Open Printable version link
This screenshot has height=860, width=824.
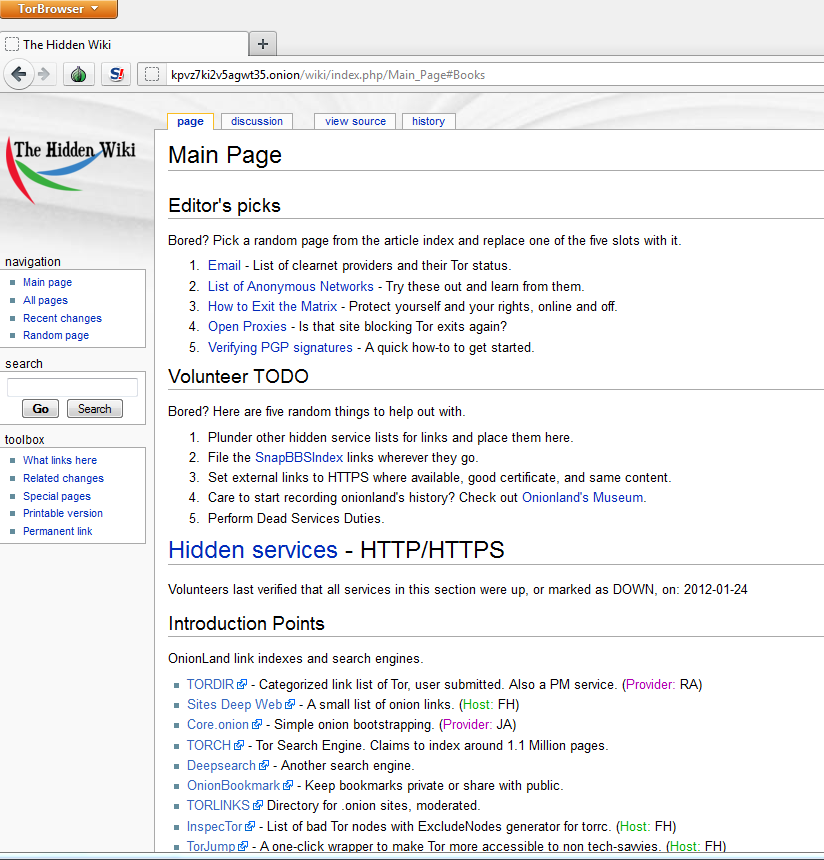[63, 513]
